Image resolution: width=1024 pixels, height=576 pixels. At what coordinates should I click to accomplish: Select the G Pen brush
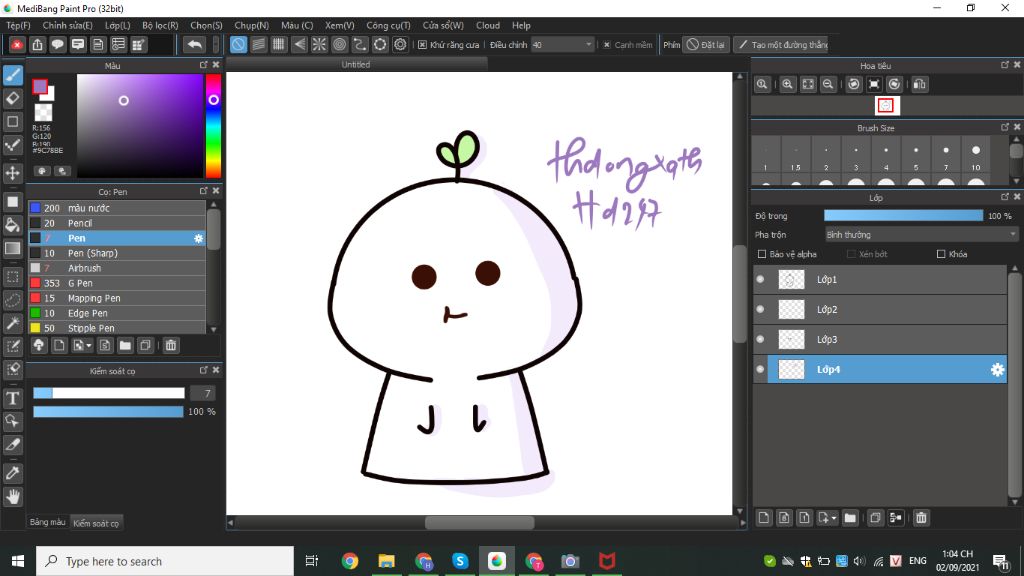tap(81, 283)
